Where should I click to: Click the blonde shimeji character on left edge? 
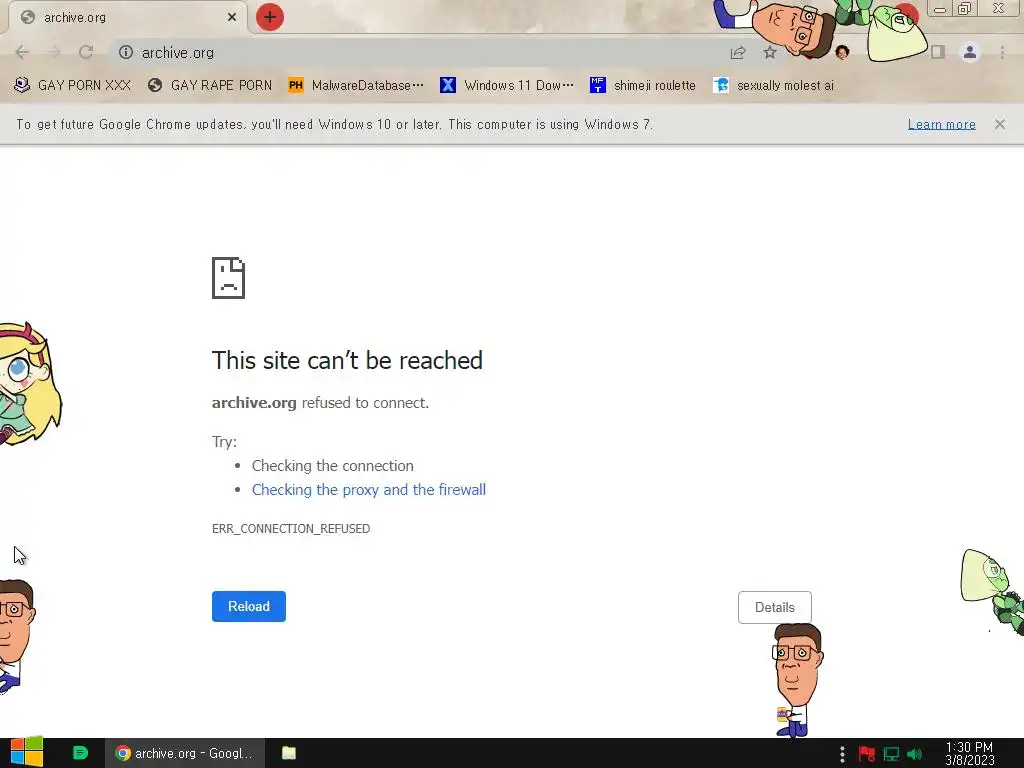29,385
